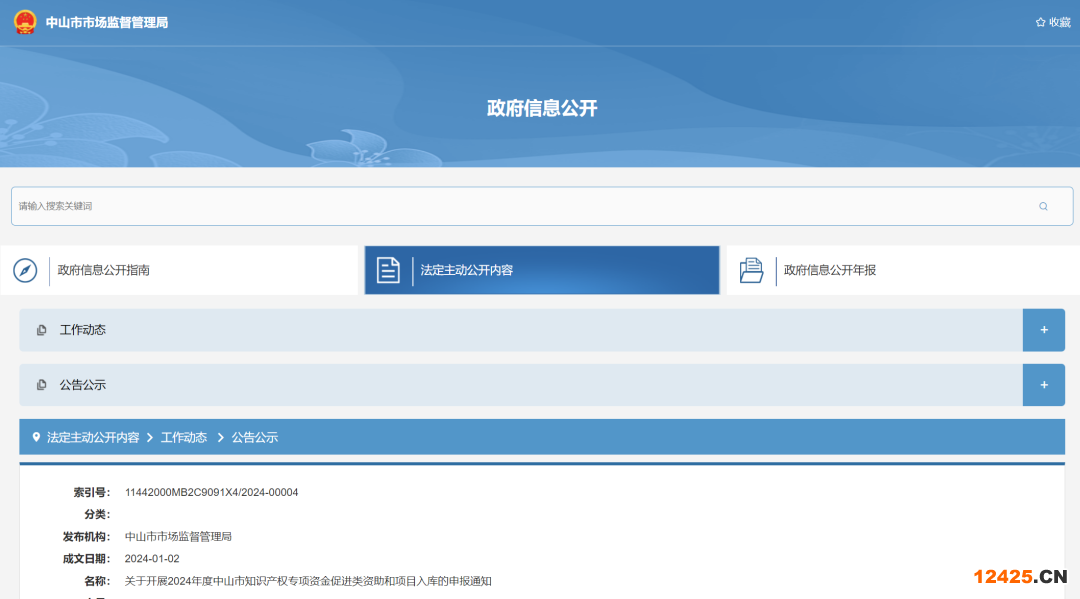Viewport: 1080px width, 599px height.
Task: Select the 法定主动公开内容 tab
Action: [467, 270]
